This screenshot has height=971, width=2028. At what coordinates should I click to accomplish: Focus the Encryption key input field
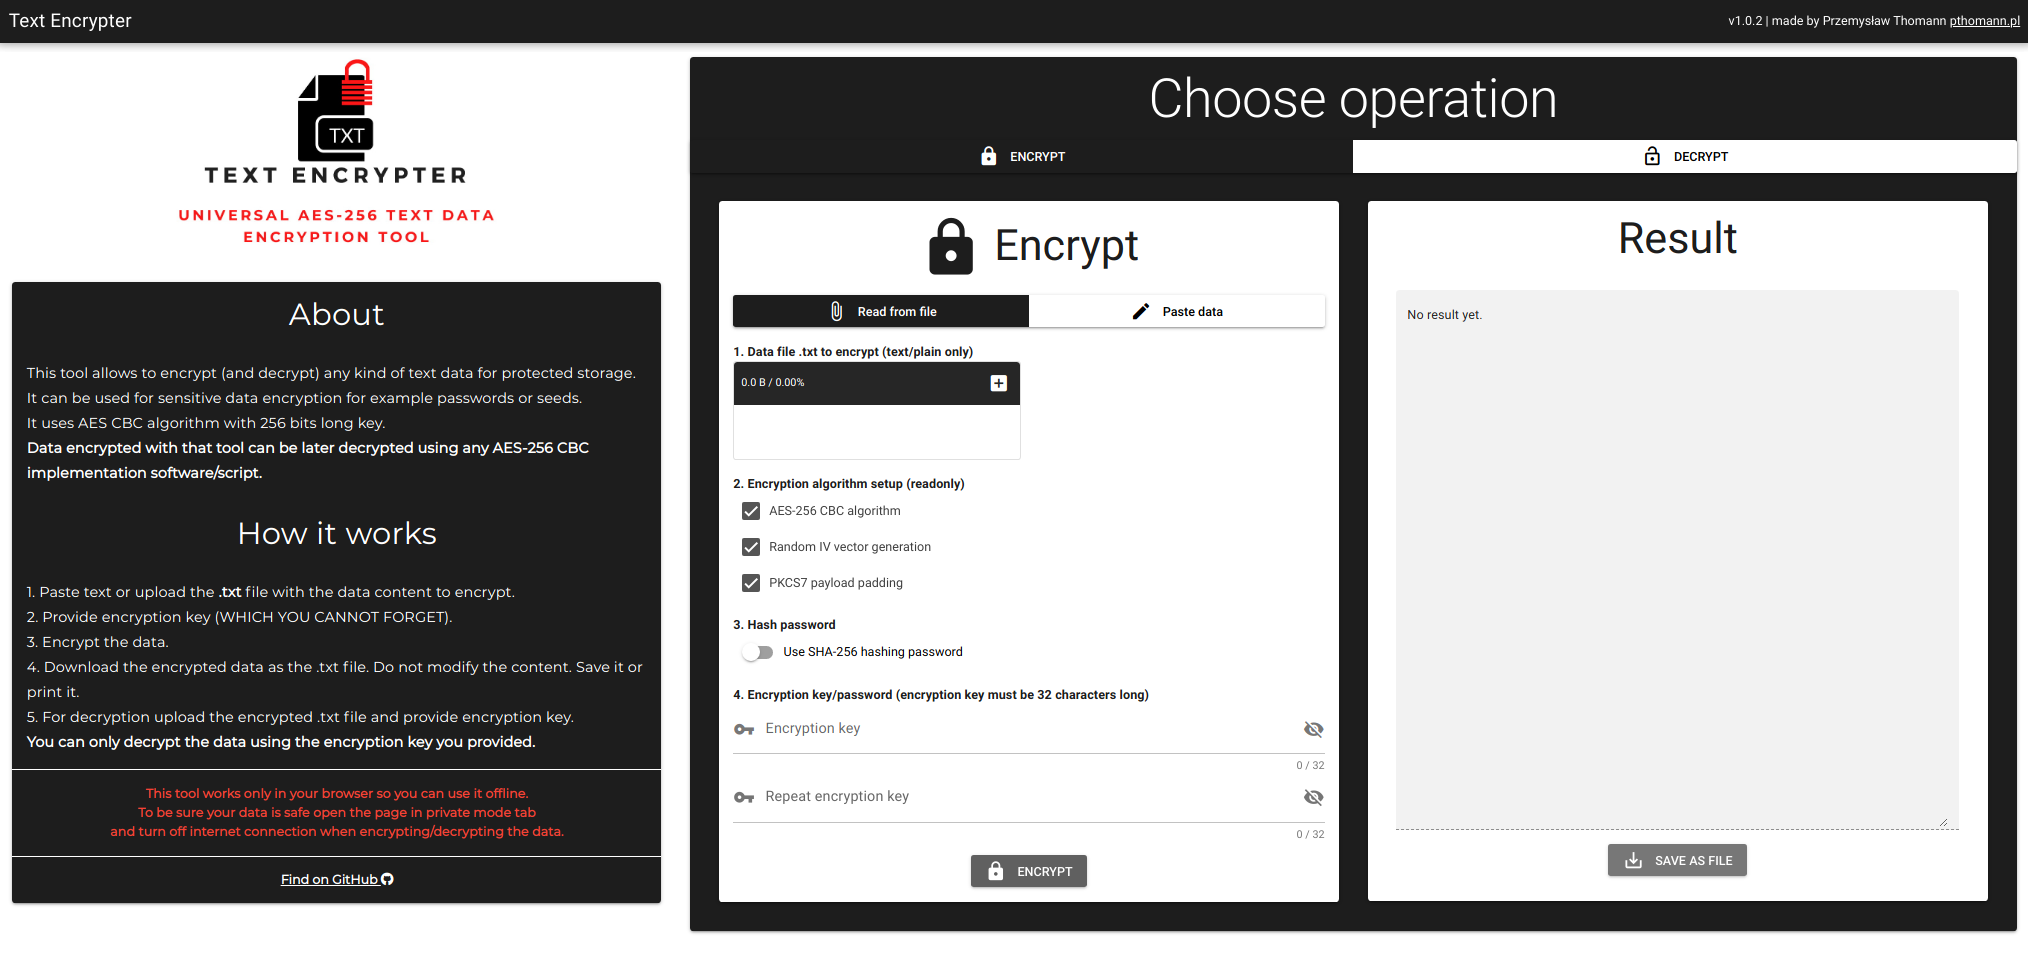pyautogui.click(x=1029, y=729)
